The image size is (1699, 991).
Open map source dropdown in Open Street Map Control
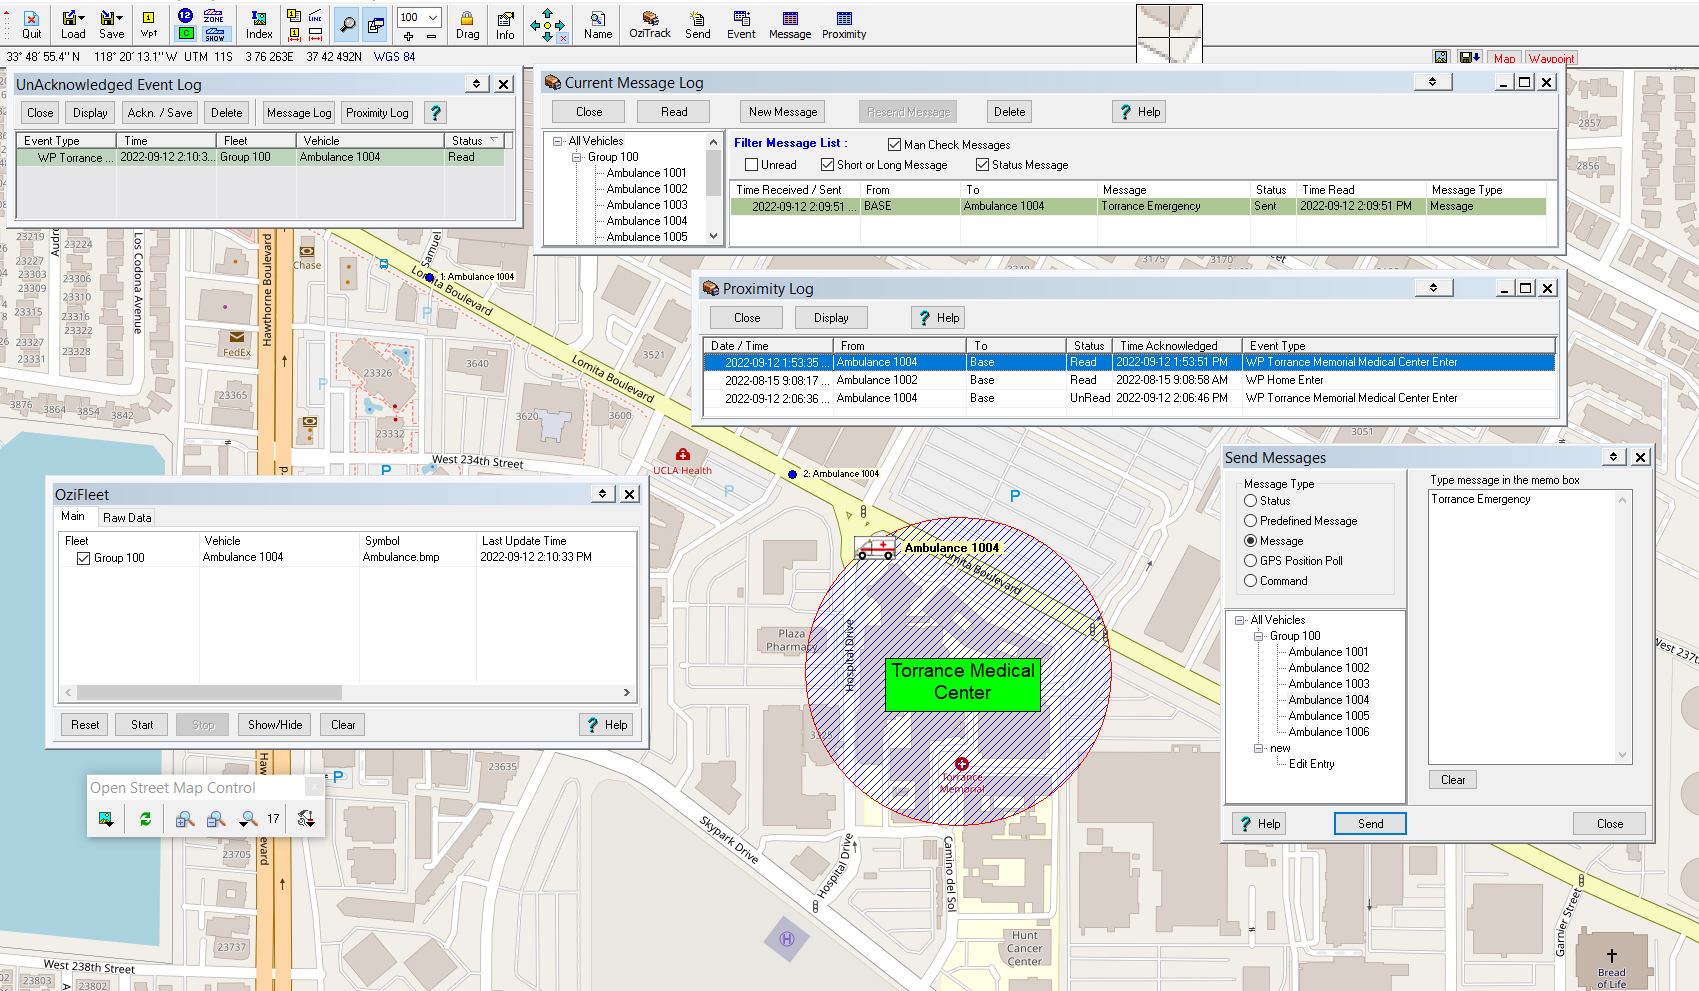click(x=106, y=819)
